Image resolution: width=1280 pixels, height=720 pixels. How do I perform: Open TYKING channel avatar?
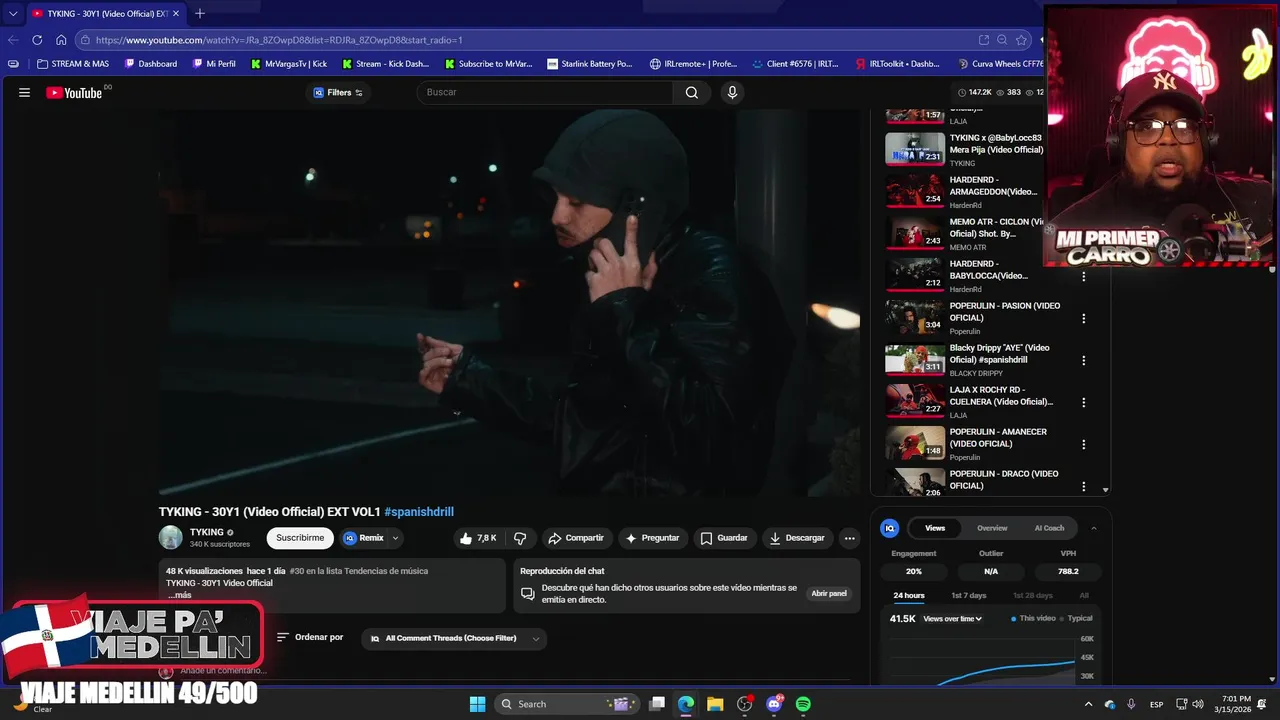point(171,537)
